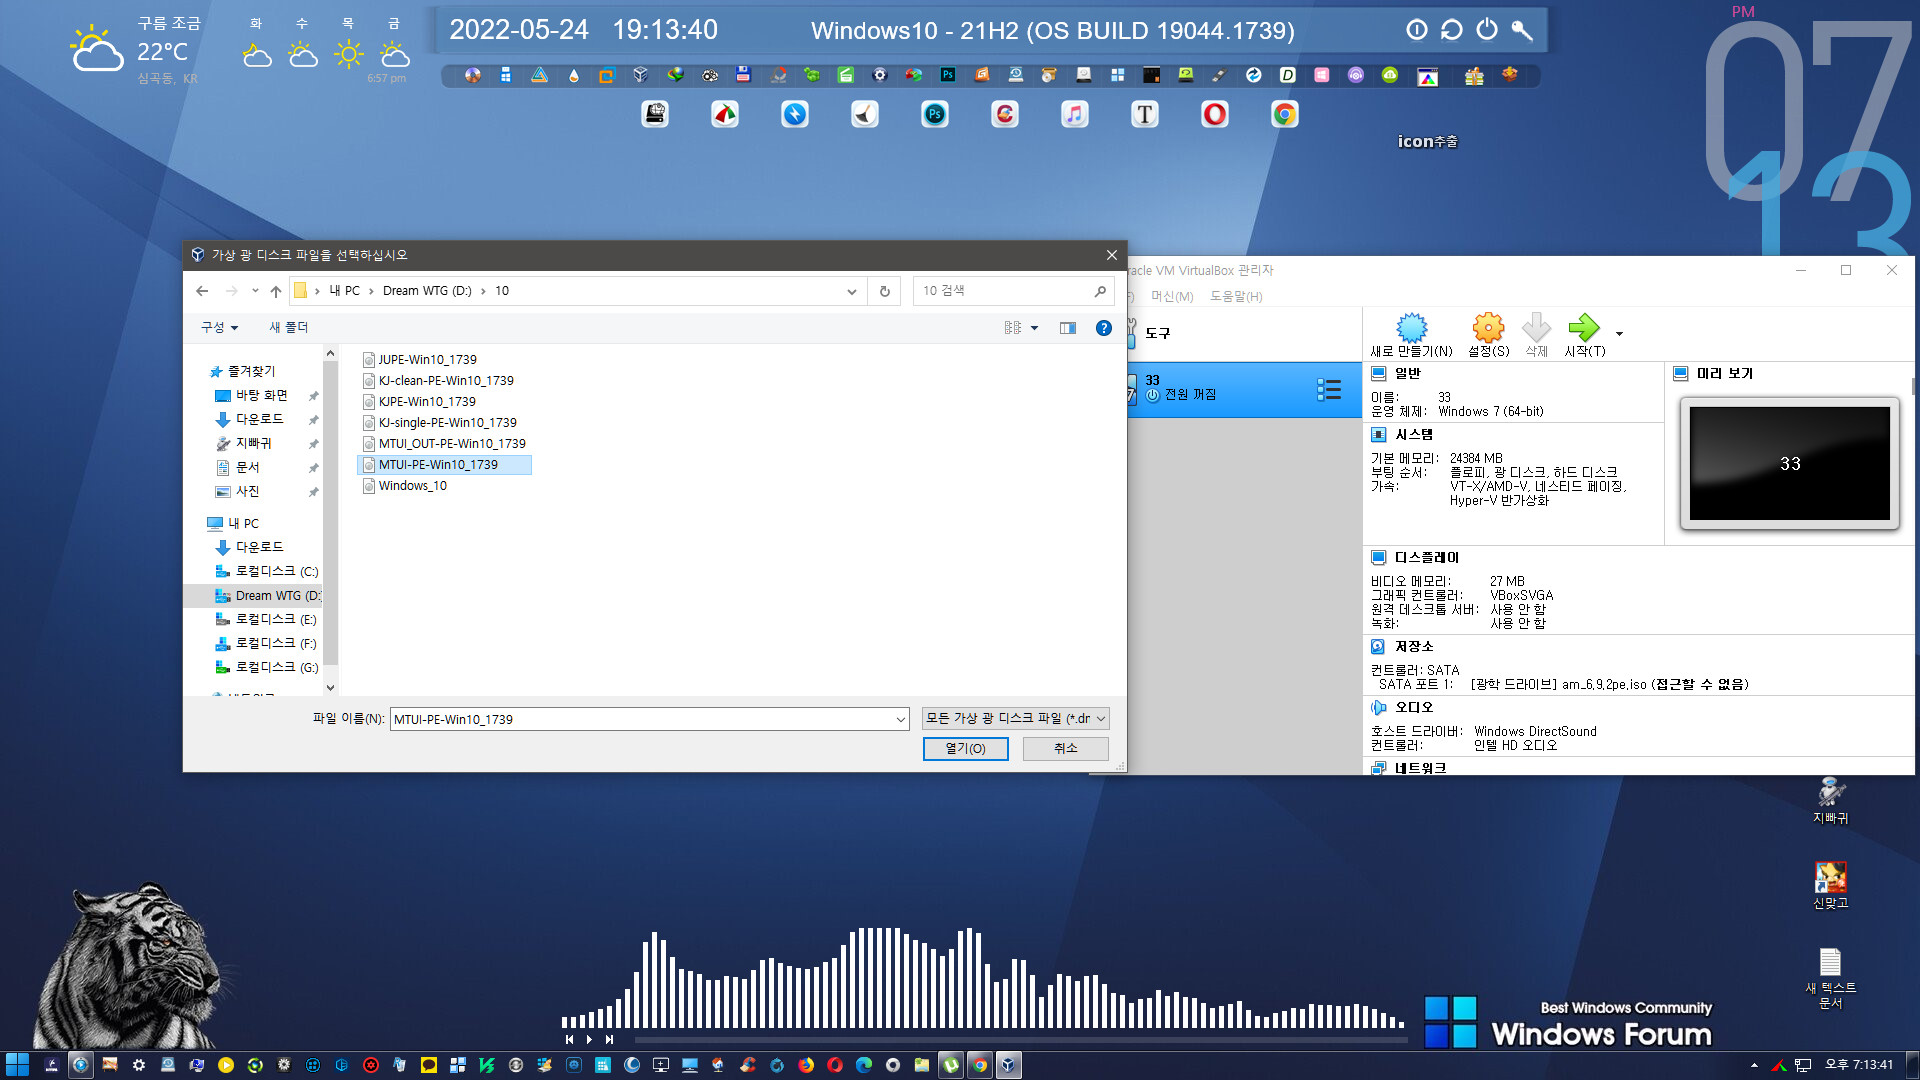
Task: Open 신맞고 desktop icon
Action: 1830,884
